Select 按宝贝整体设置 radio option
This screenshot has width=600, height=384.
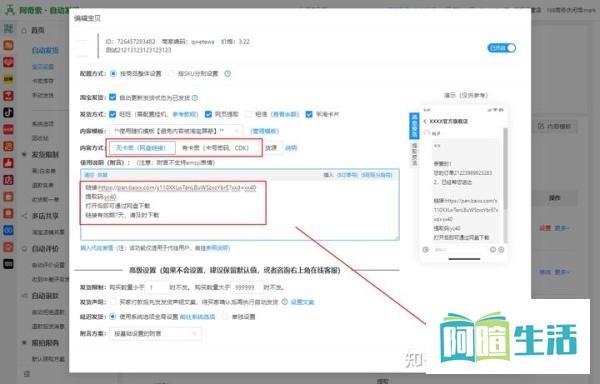coord(113,73)
